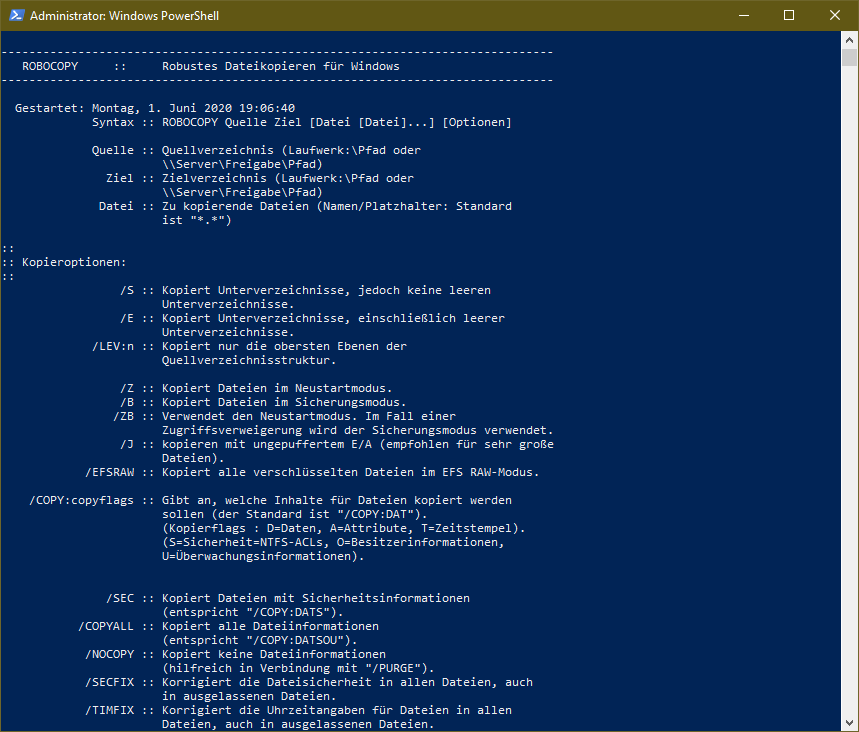This screenshot has width=859, height=732.
Task: Click 'U=Überwachungsinformationen).' text
Action: click(x=263, y=556)
